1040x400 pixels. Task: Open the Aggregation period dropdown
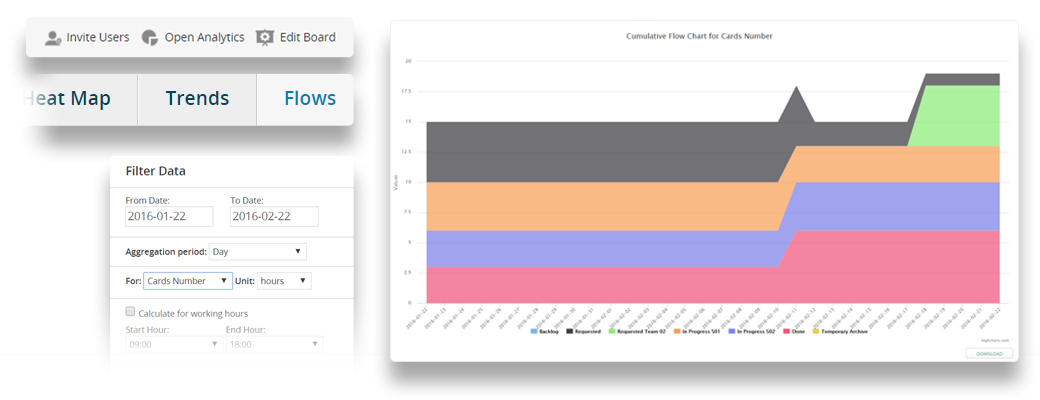click(257, 251)
